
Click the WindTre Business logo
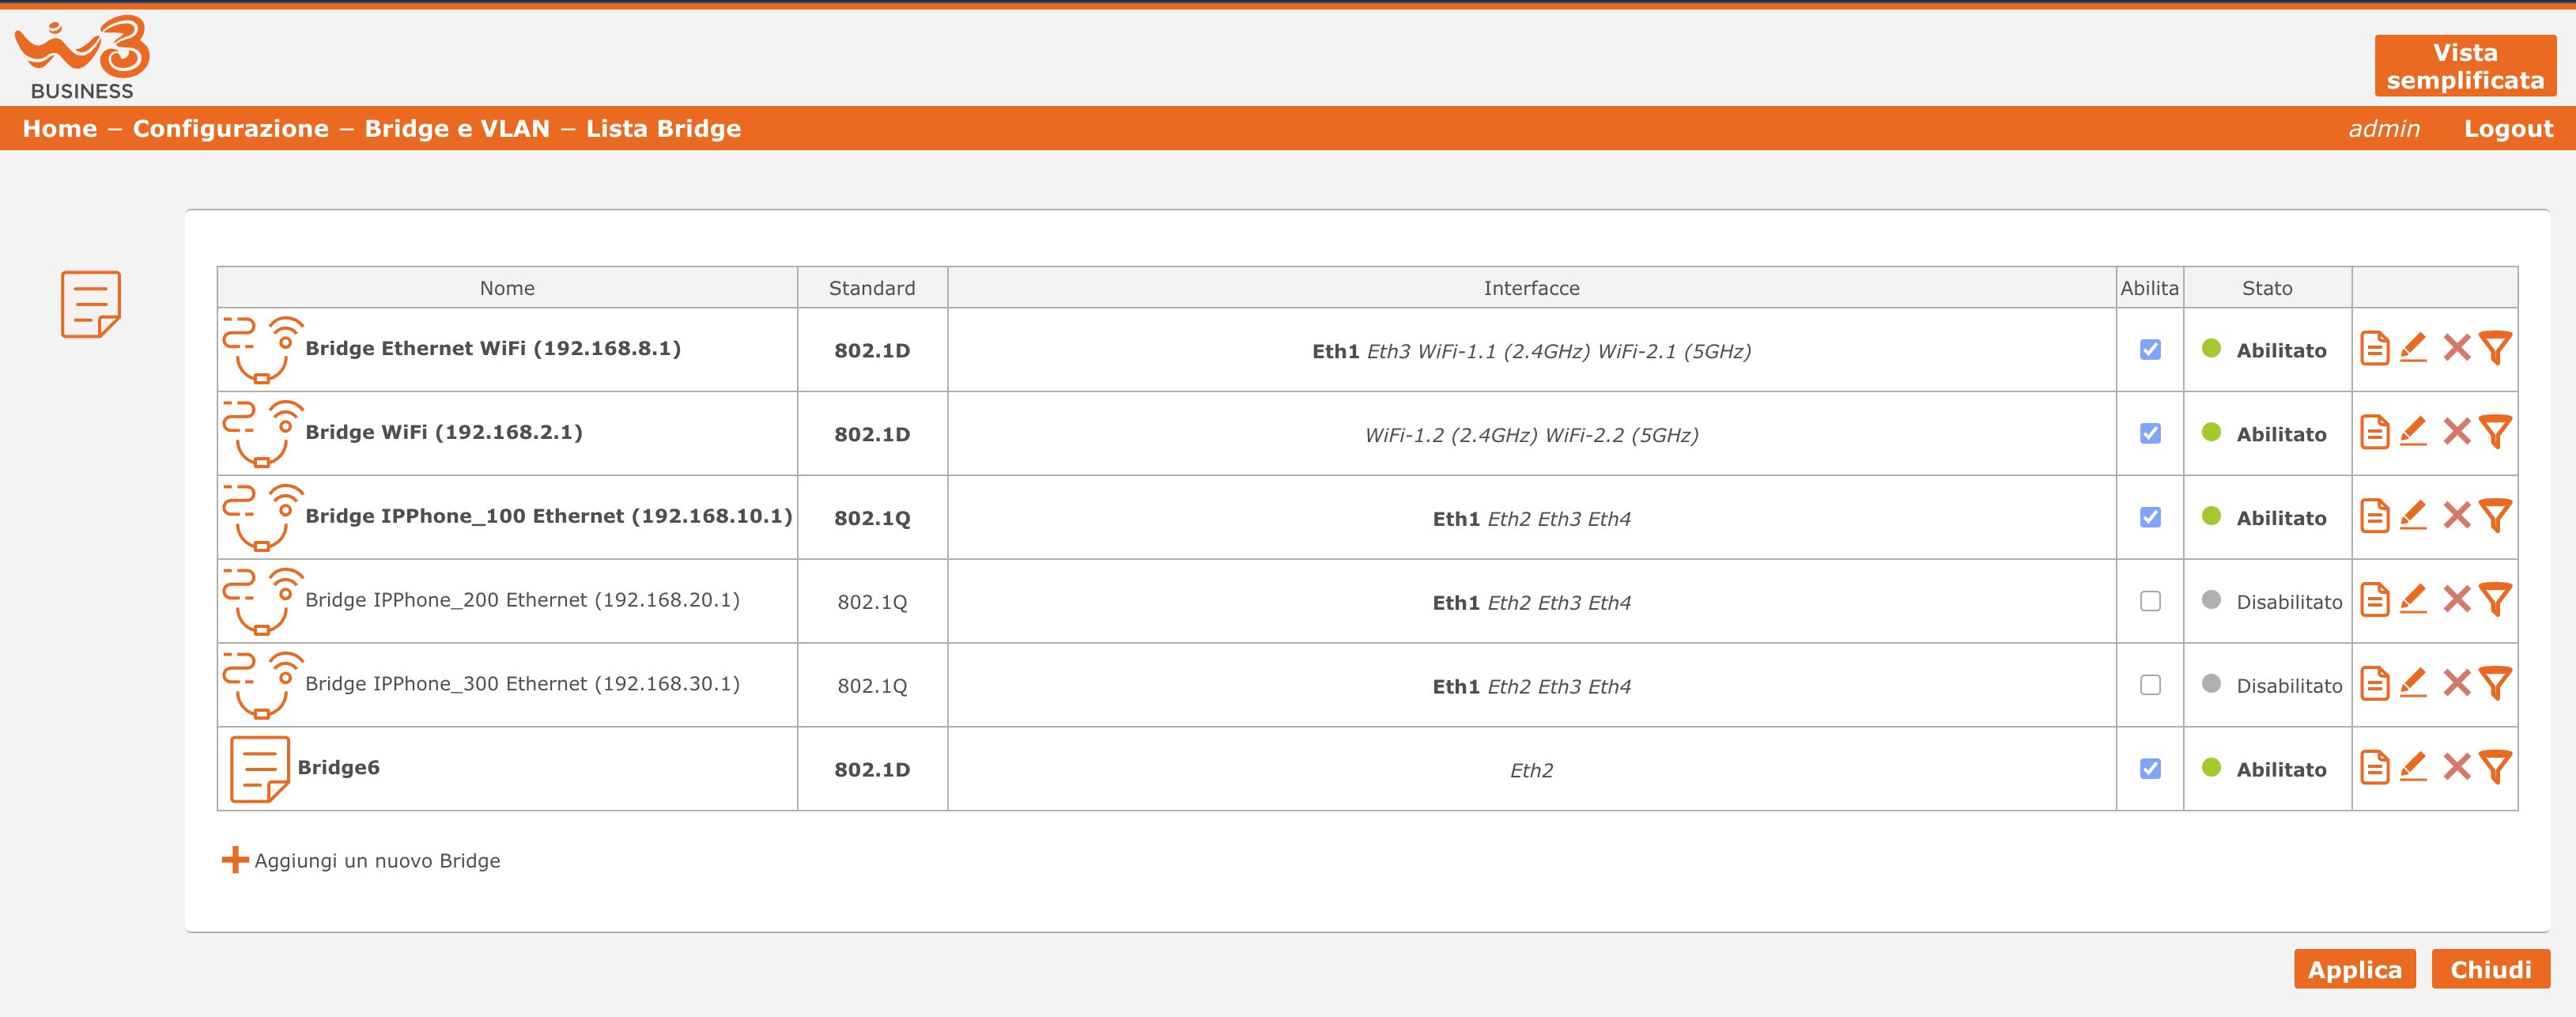[82, 57]
